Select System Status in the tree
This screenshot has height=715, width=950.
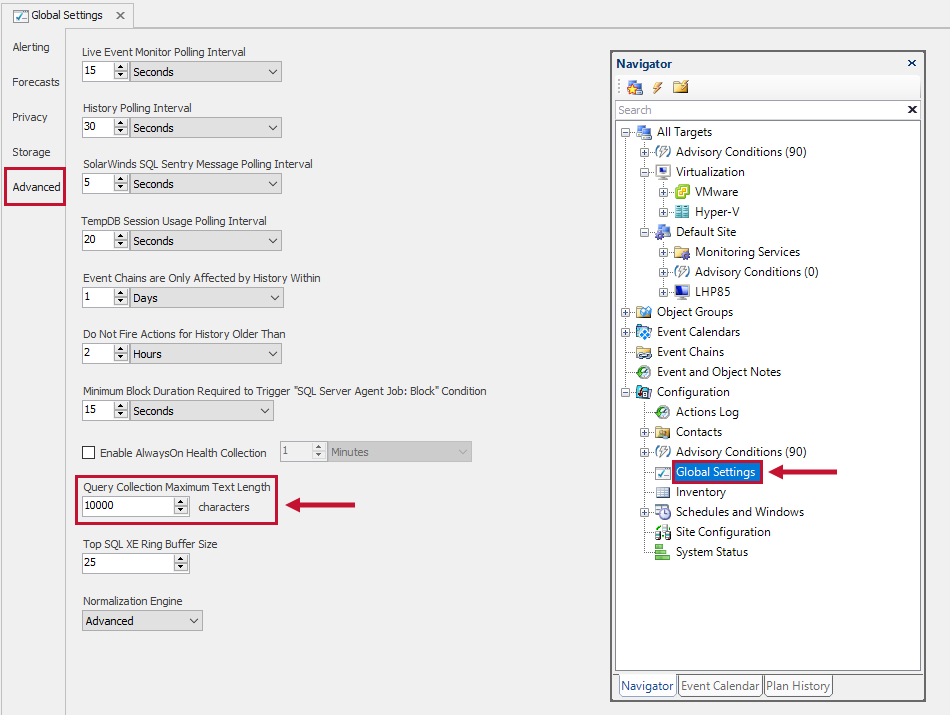(x=710, y=551)
